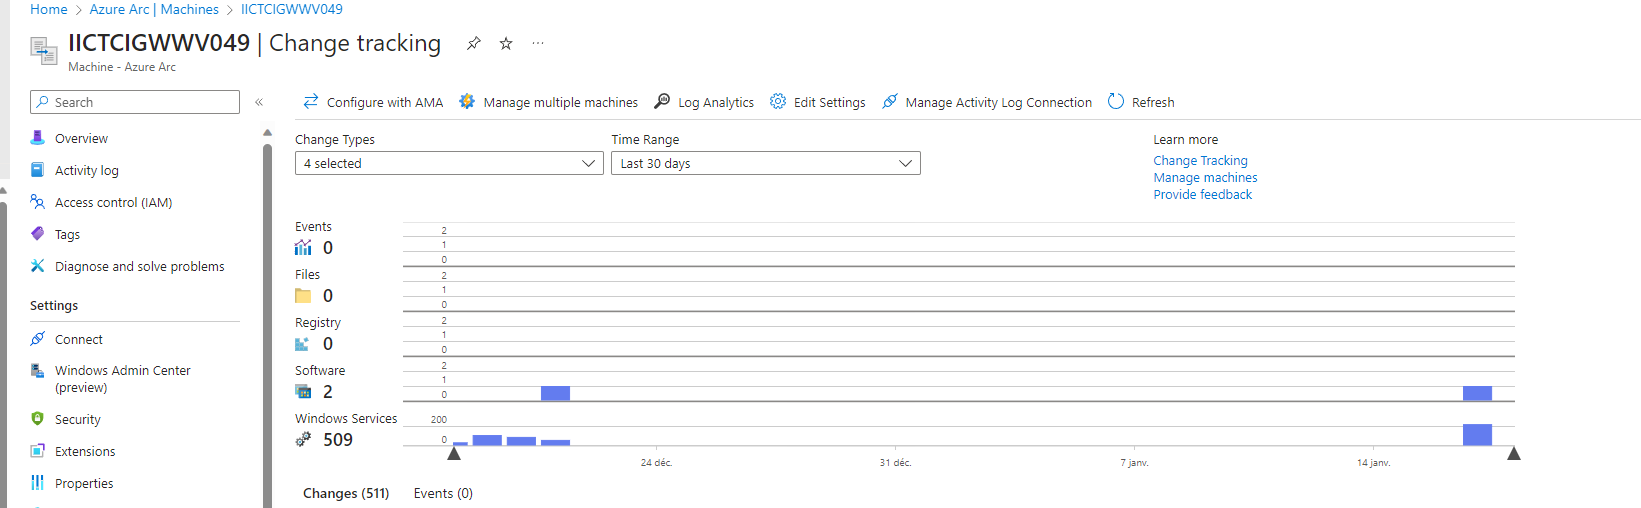
Task: Click the Events chart icon
Action: pos(303,247)
